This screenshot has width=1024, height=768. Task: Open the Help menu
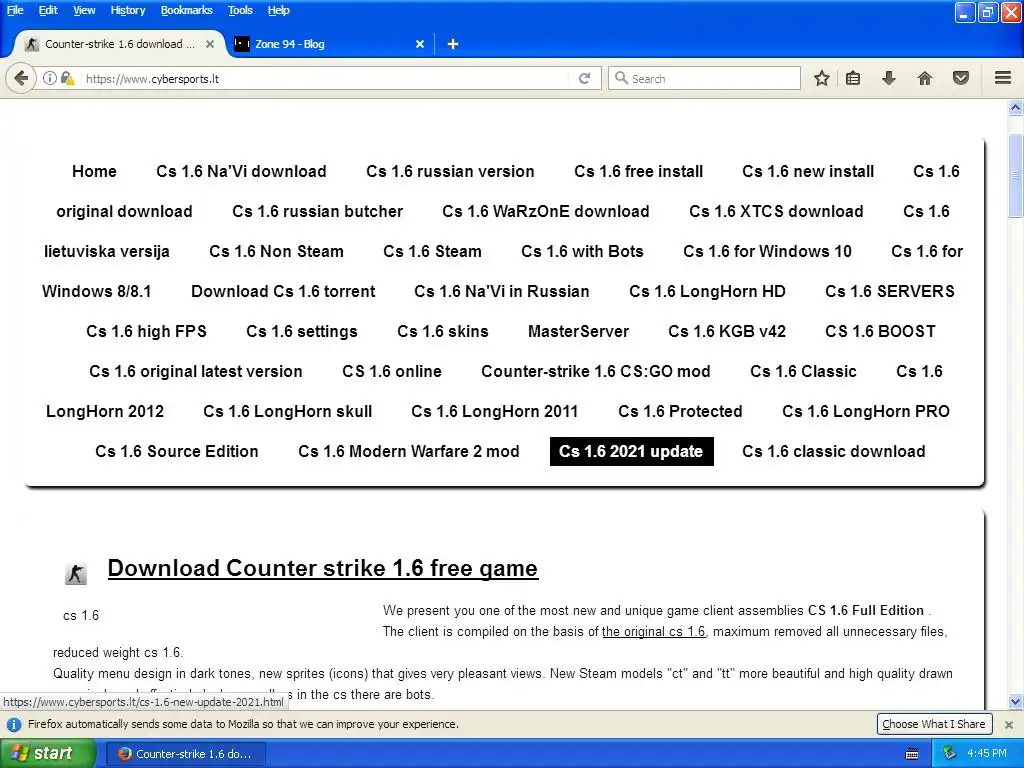278,10
